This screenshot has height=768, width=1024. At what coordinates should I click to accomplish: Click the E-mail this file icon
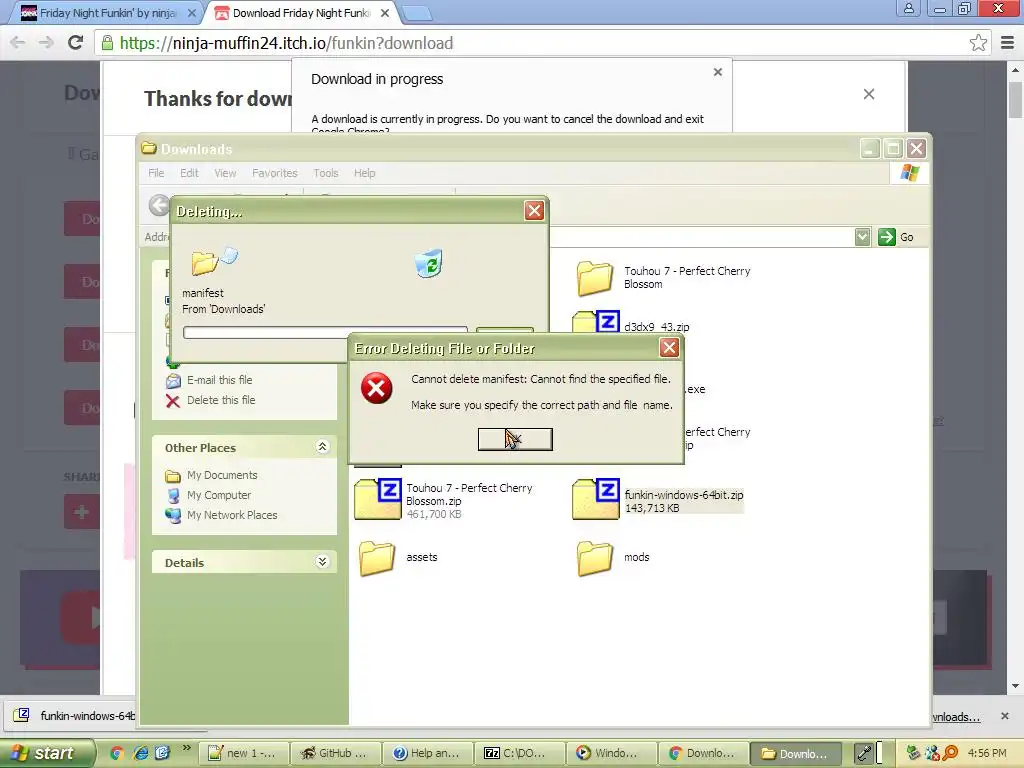[173, 381]
